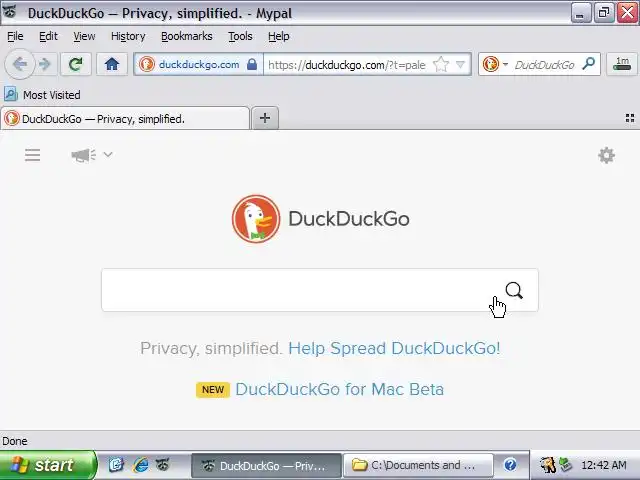This screenshot has height=480, width=640.
Task: Show all tabs grid icon
Action: coord(630,118)
